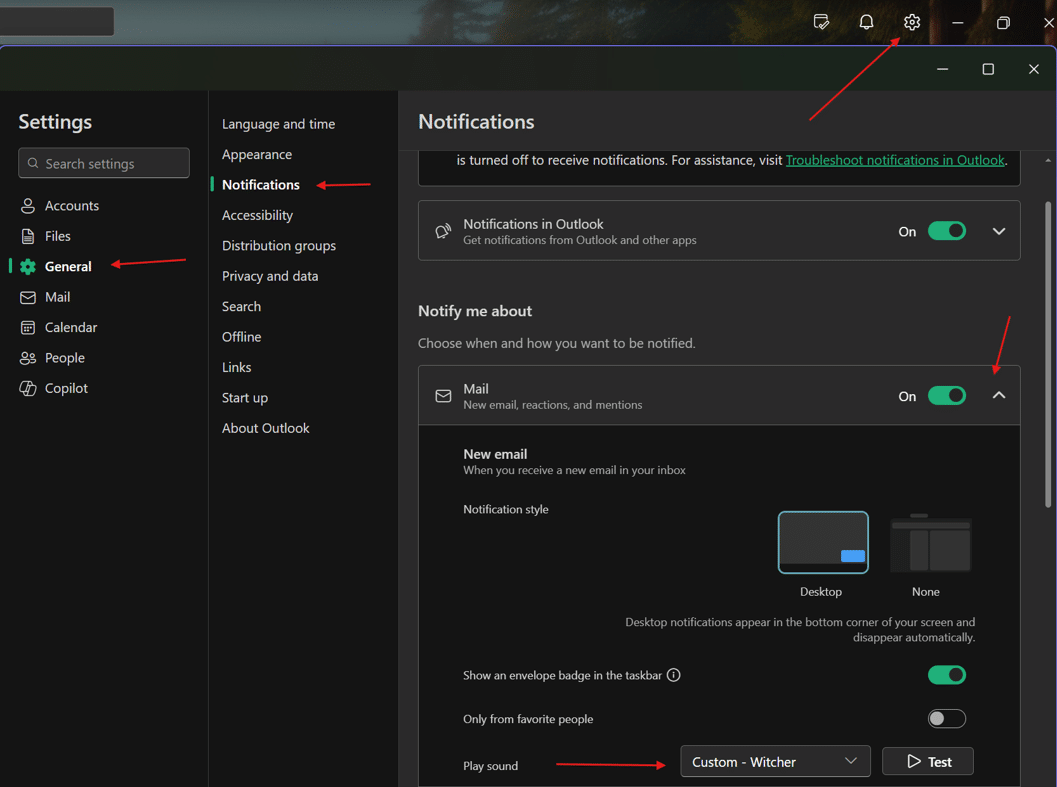1057x787 pixels.
Task: Open the My Day tasks icon
Action: click(x=821, y=22)
